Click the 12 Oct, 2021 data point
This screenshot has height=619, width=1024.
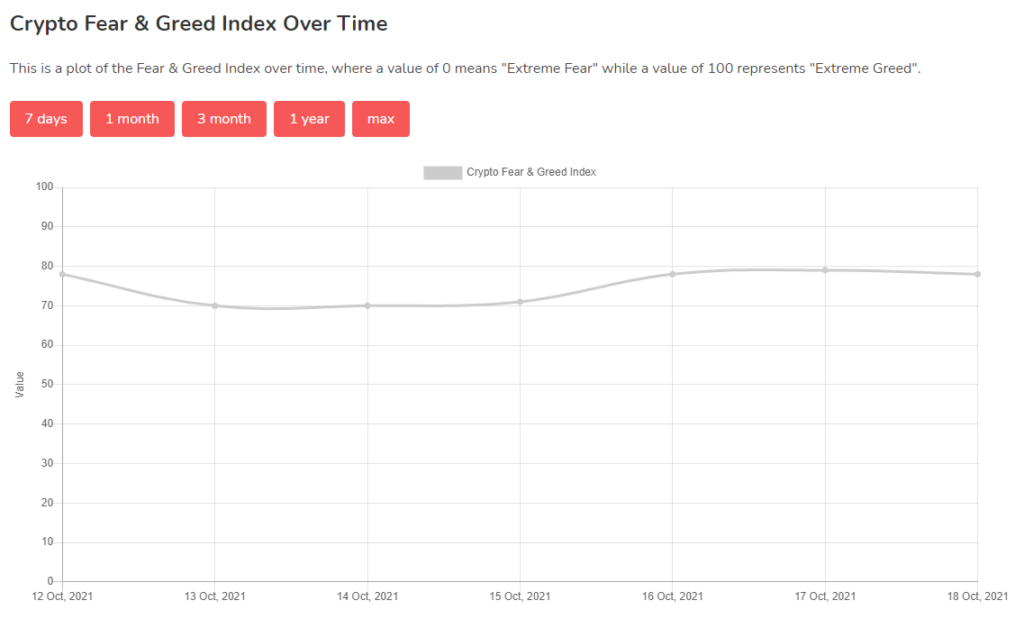click(x=63, y=274)
